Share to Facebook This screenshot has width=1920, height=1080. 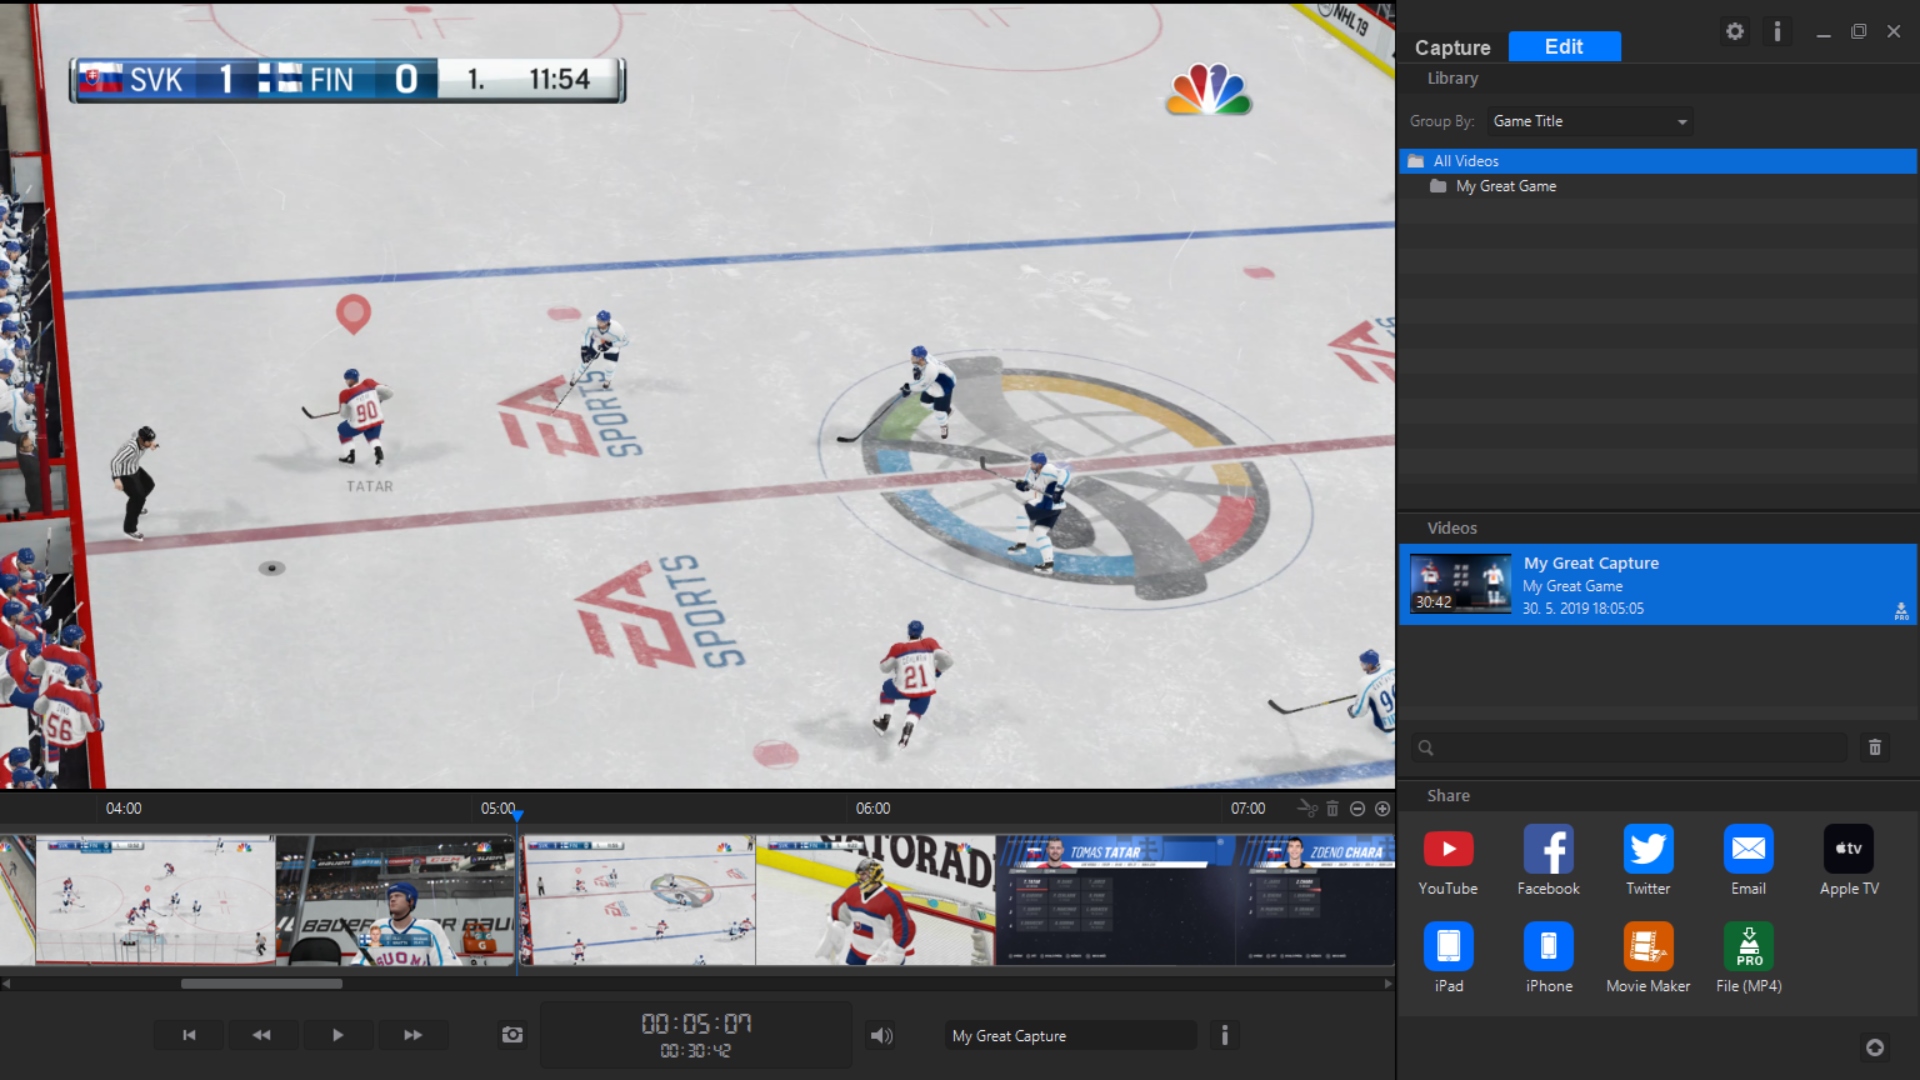tap(1548, 860)
